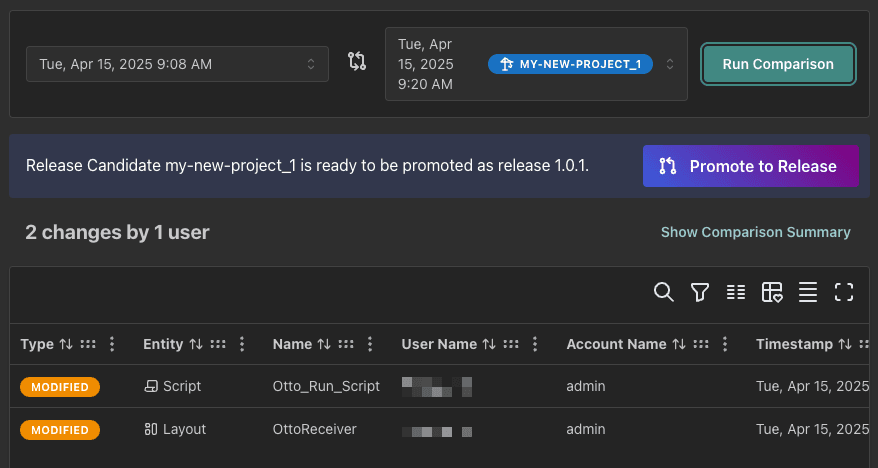Open the 9:08 AM snapshot dropdown

[177, 64]
